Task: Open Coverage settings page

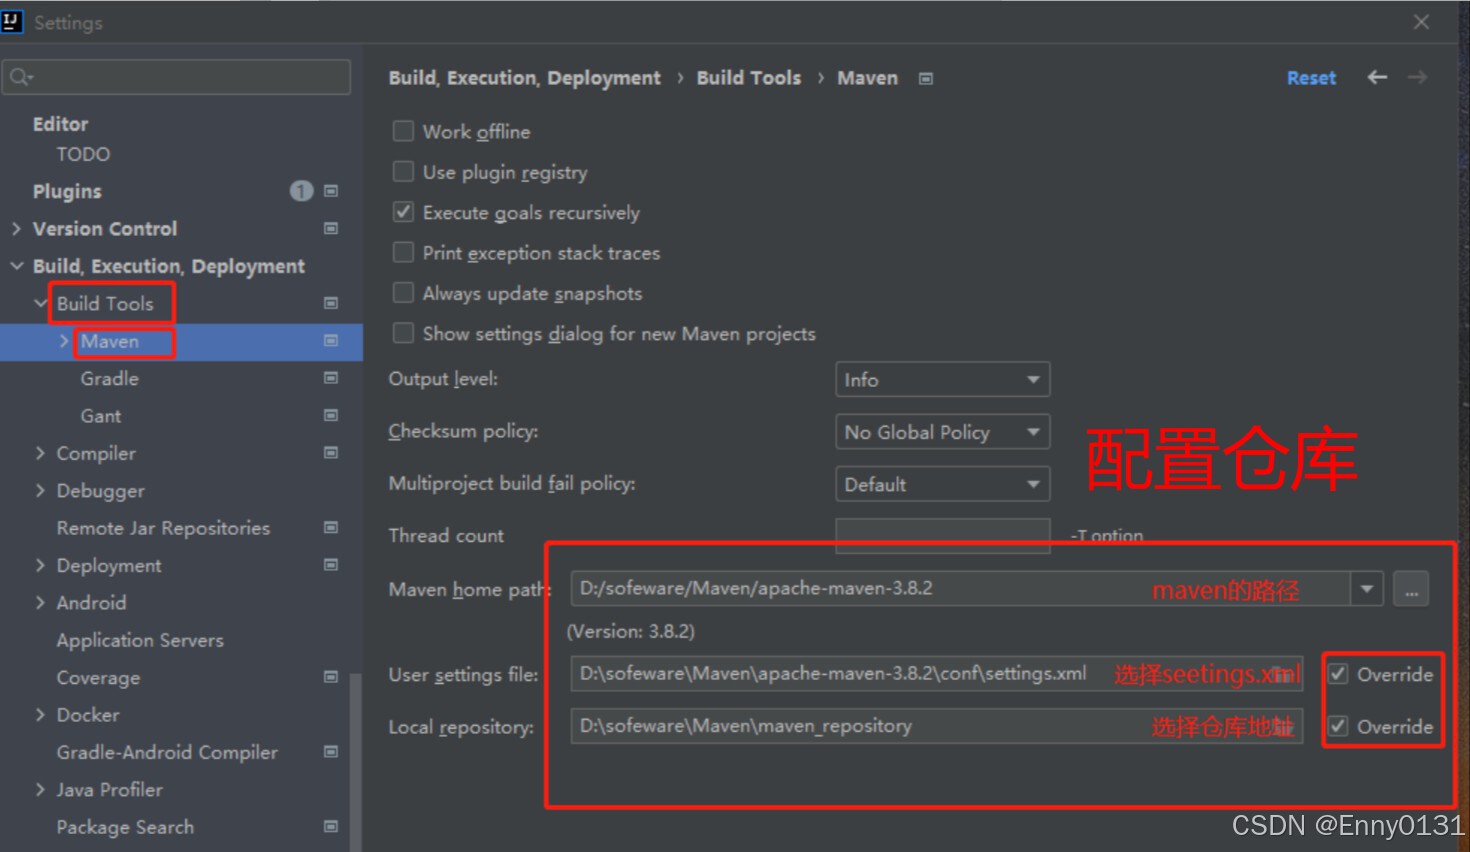Action: coord(98,678)
